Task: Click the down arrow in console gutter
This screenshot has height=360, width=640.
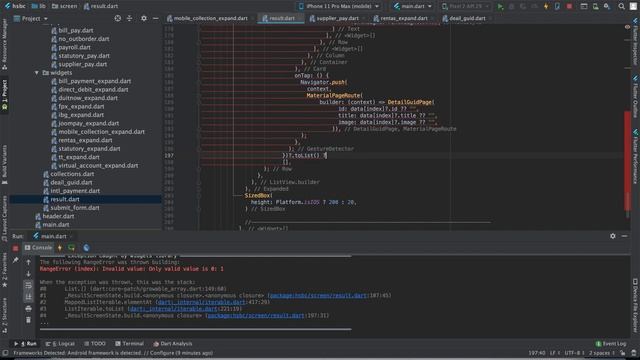Action: click(x=28, y=274)
